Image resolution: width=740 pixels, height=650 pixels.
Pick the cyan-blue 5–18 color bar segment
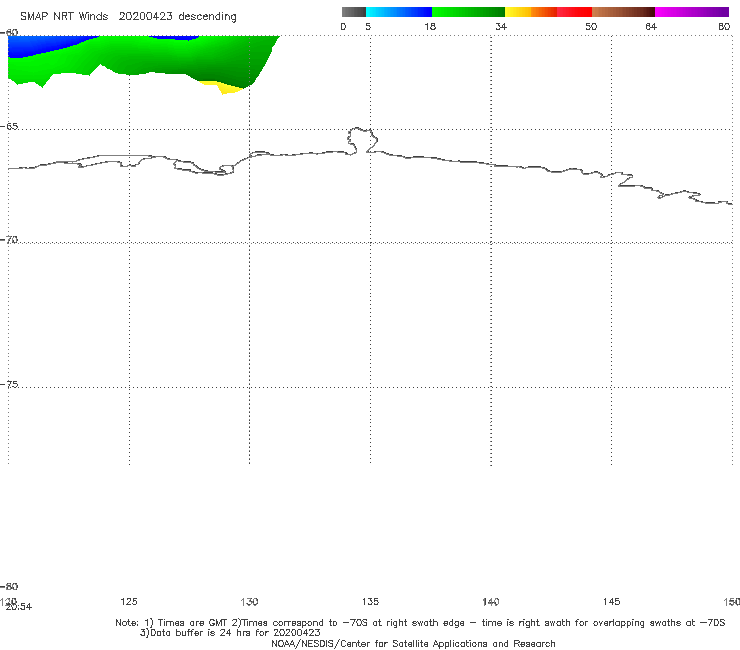click(399, 12)
